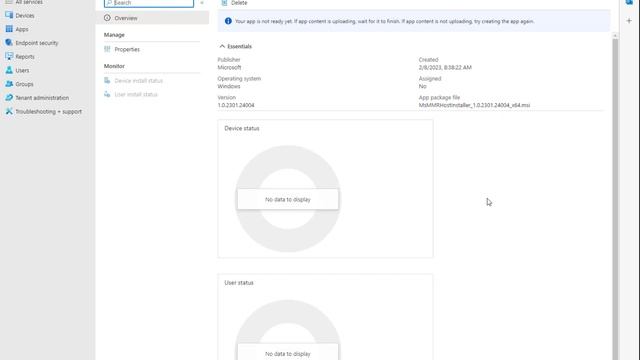Screen dimensions: 640x360
Task: Click the vertical scrollbar thumb
Action: click(615, 199)
